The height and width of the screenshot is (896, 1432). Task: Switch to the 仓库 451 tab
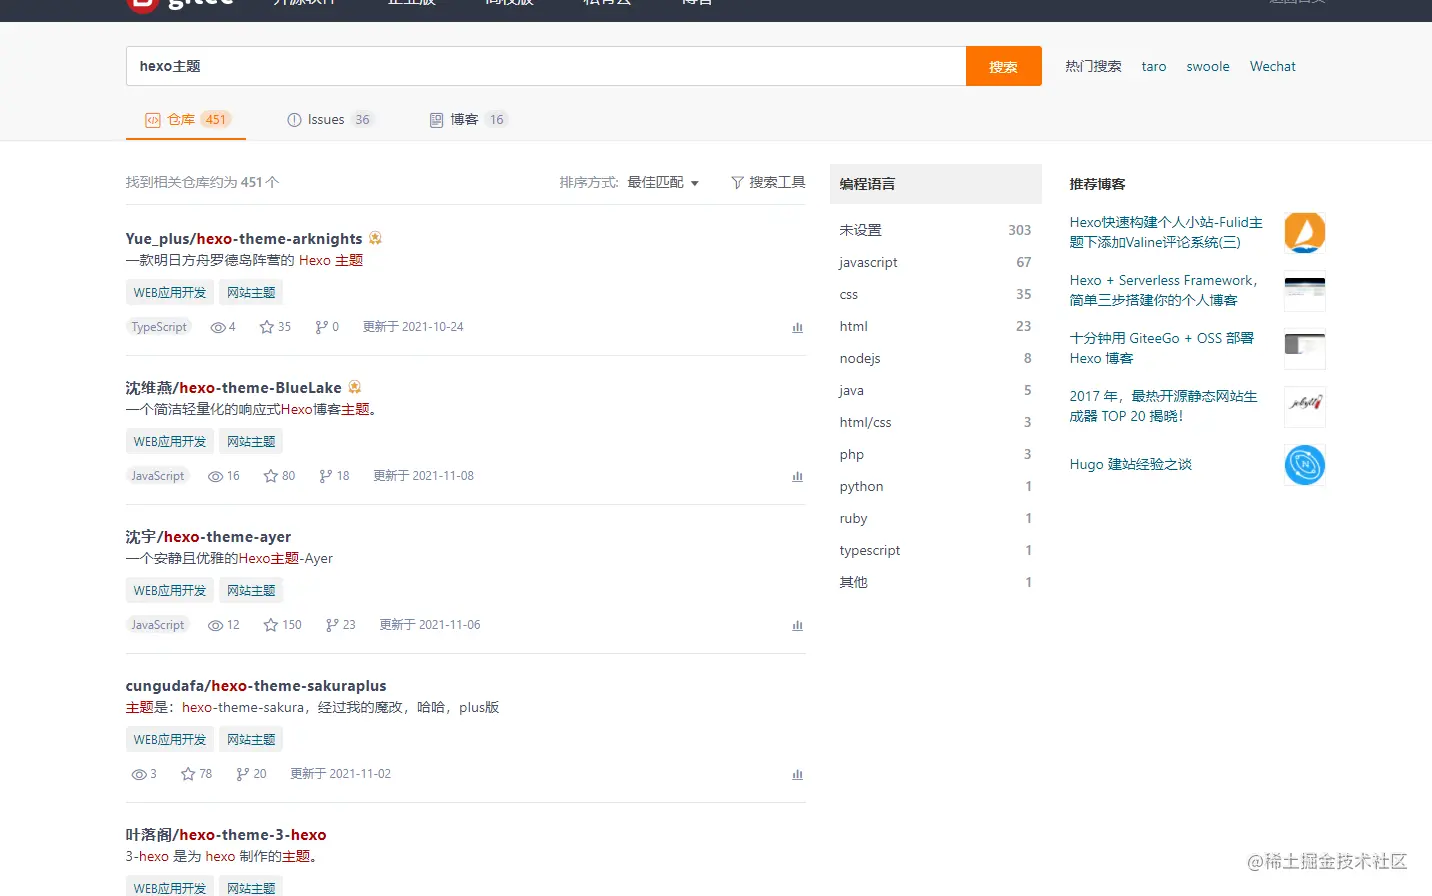[x=188, y=119]
